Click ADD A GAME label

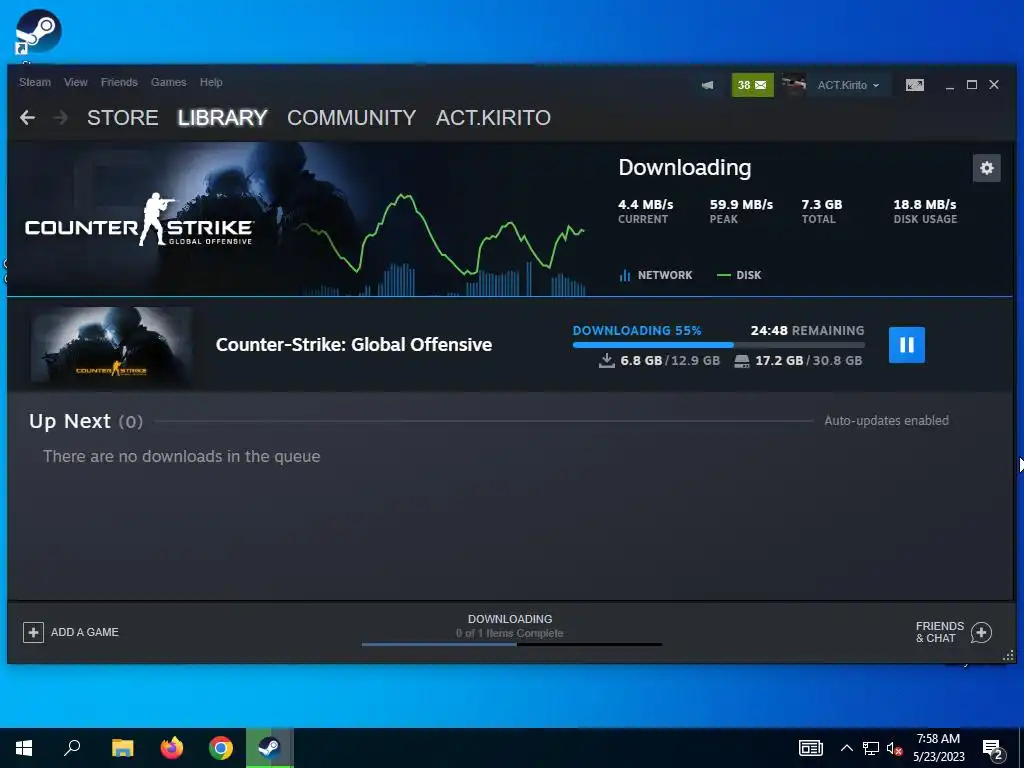point(85,632)
